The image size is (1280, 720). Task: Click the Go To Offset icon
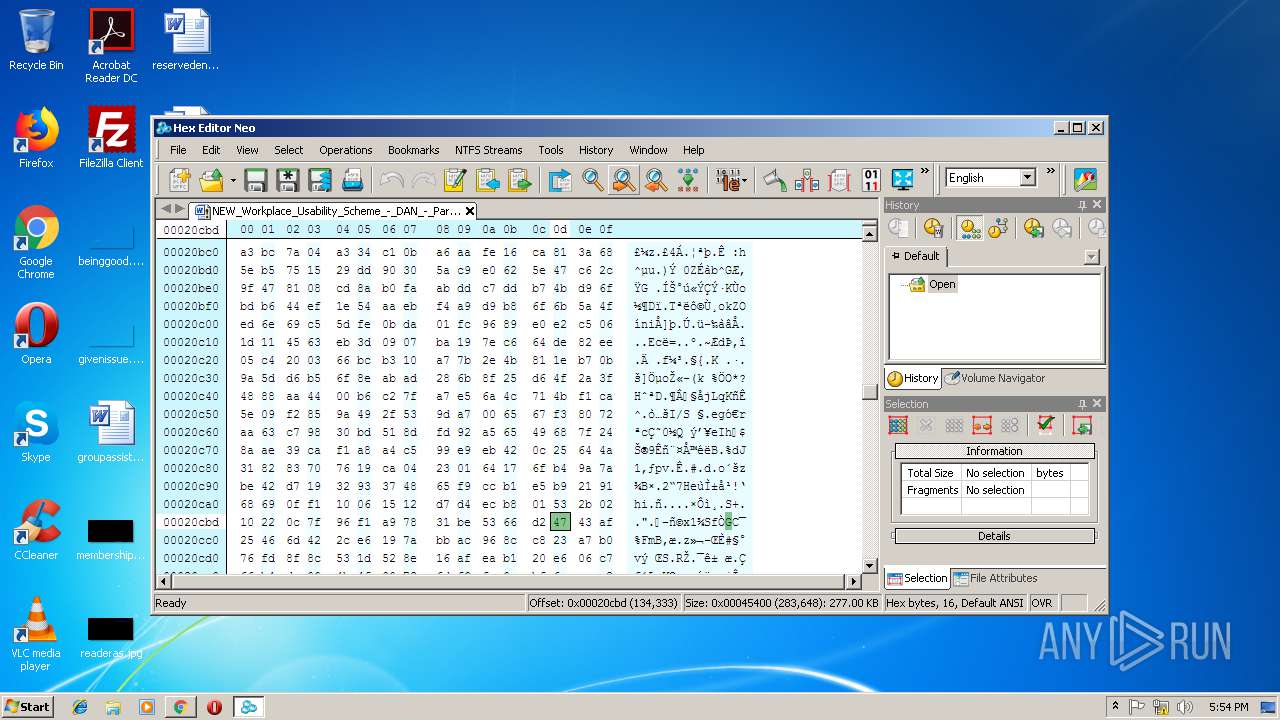(560, 180)
